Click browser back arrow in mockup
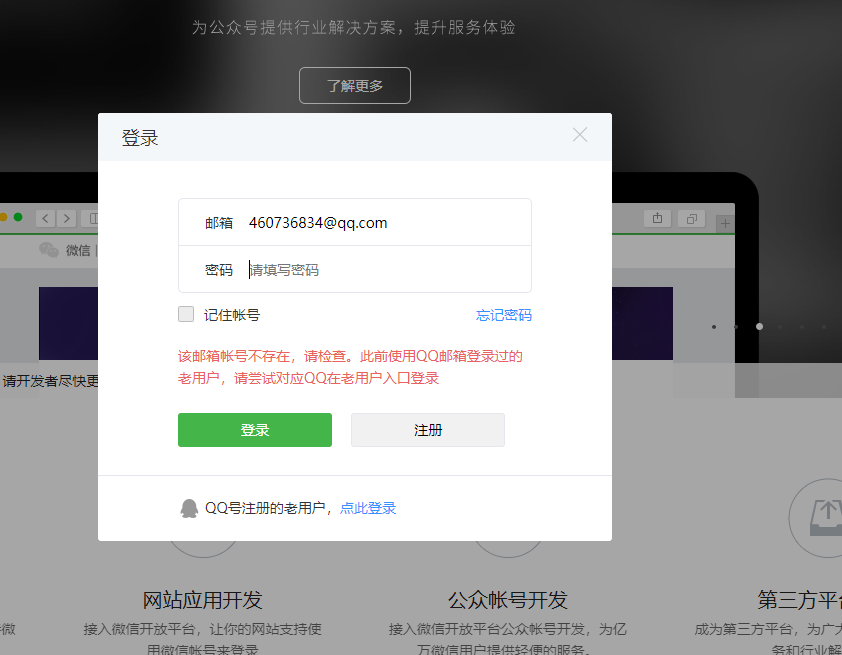The image size is (842, 655). pos(46,218)
